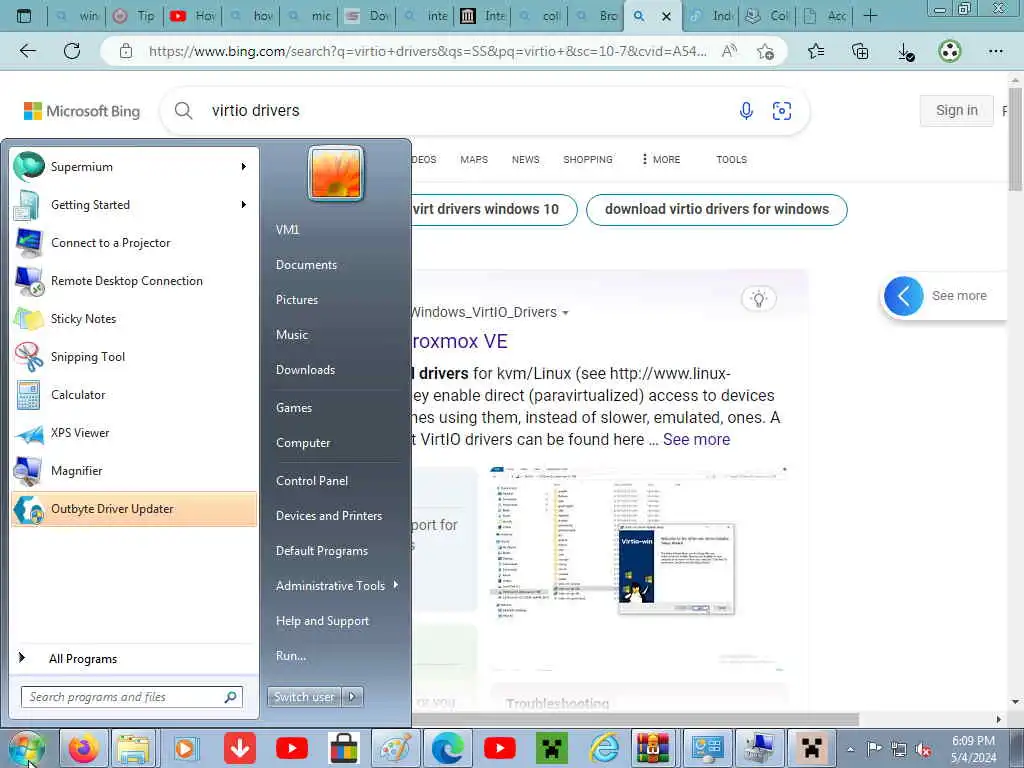Click Bing visual search camera icon

click(782, 110)
